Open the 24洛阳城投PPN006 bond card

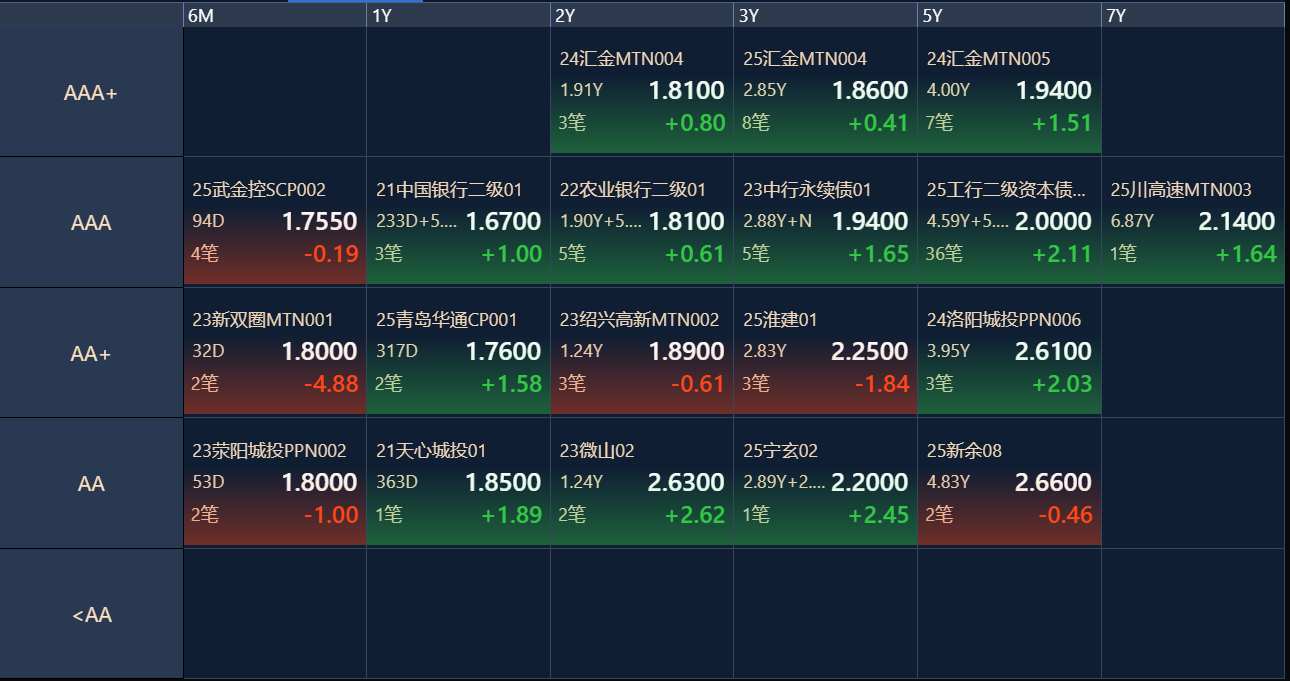(1009, 352)
